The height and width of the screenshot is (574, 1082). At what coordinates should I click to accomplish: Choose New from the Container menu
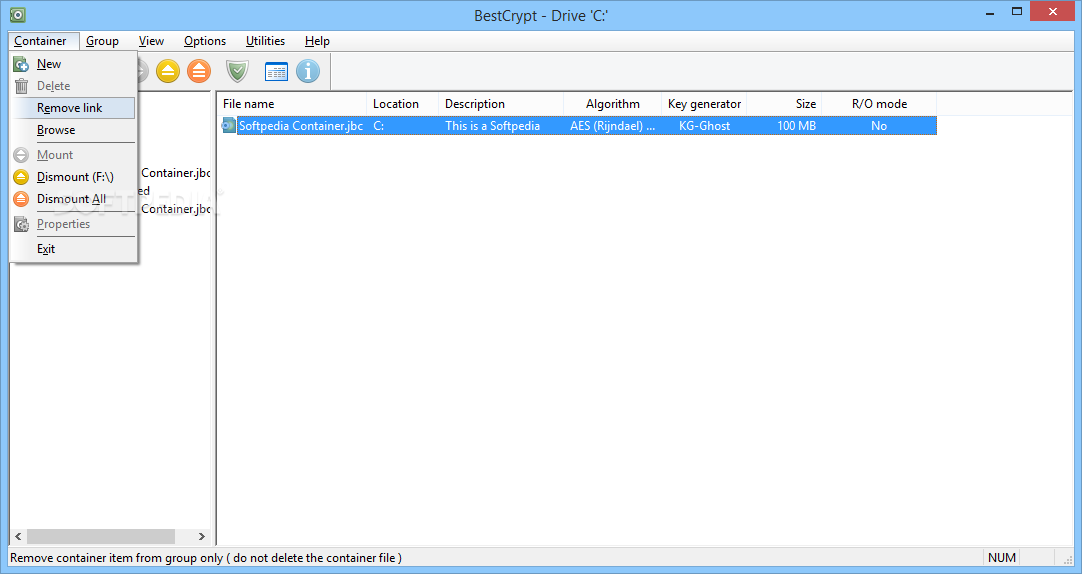[74, 64]
